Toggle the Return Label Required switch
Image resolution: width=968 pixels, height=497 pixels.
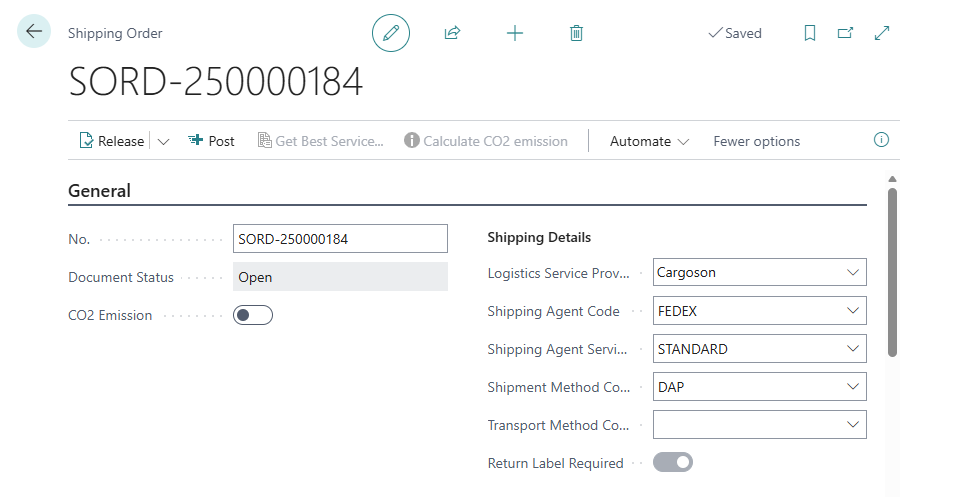(x=672, y=463)
